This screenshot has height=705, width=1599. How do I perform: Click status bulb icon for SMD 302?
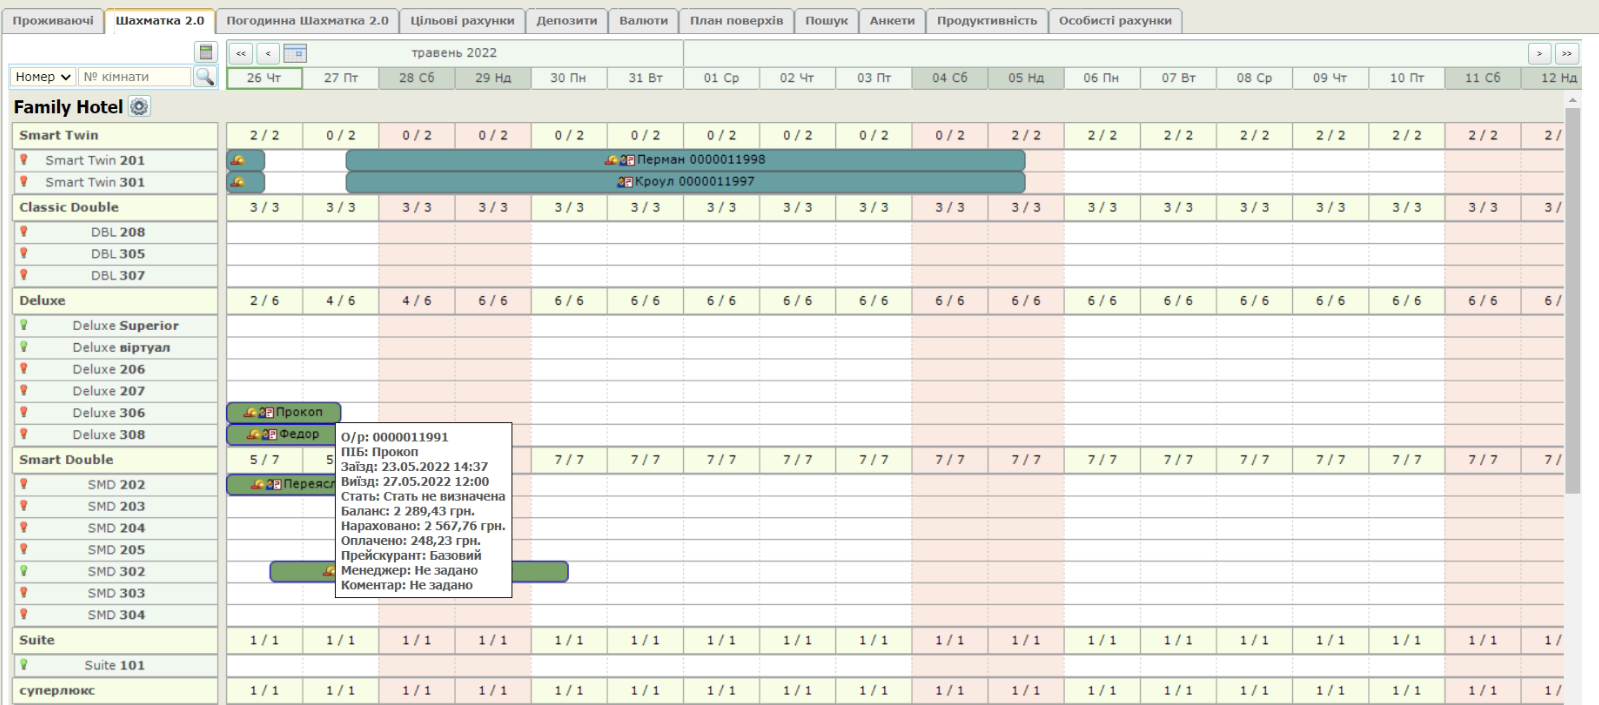[x=23, y=571]
